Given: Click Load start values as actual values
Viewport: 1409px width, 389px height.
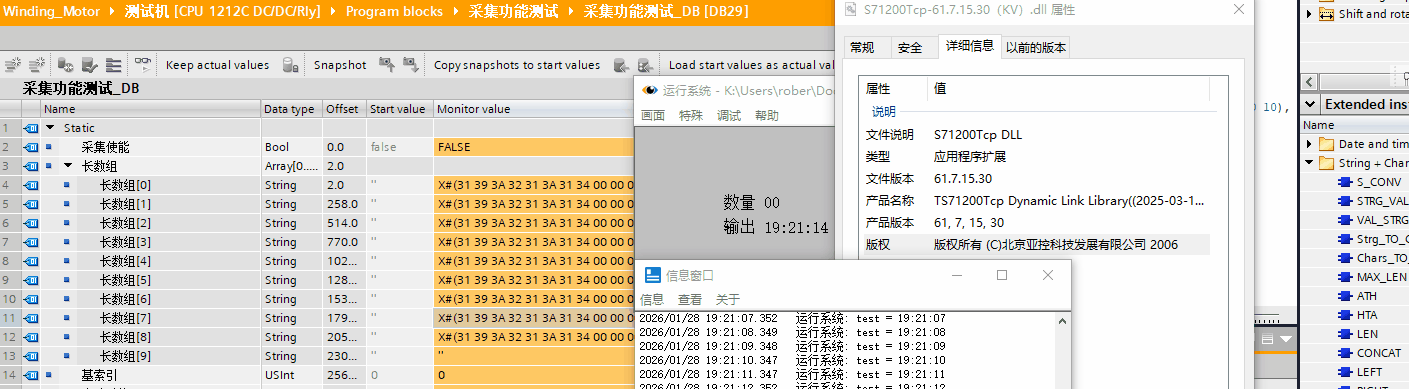Looking at the screenshot, I should (751, 65).
